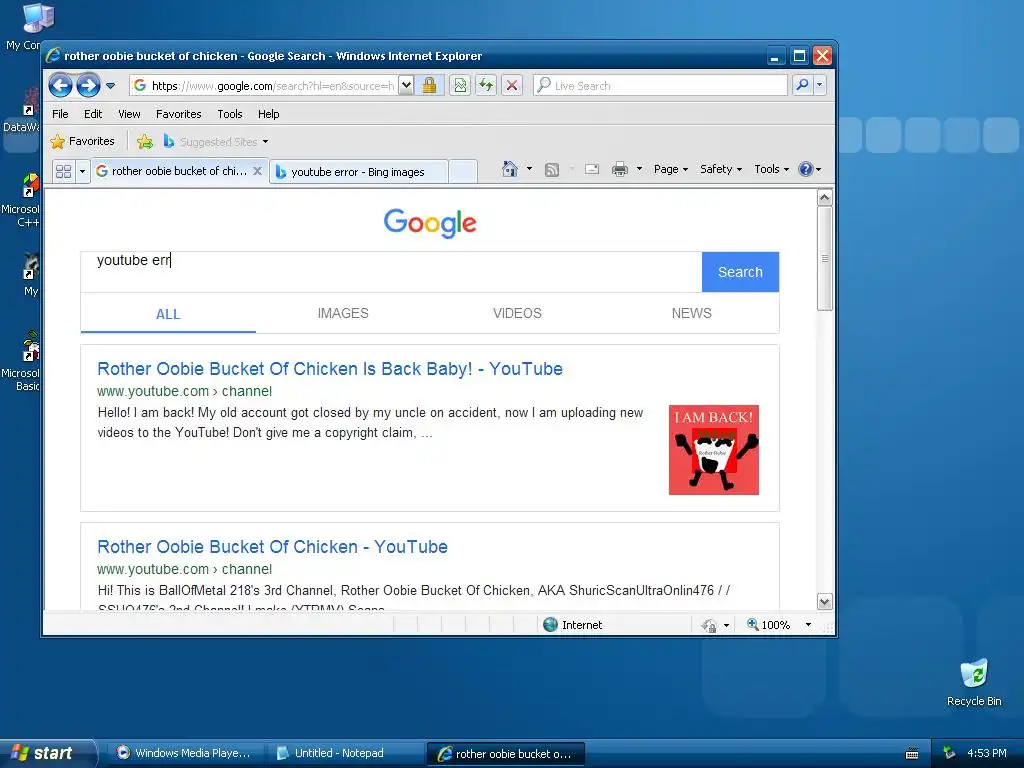1024x768 pixels.
Task: Switch to Windows Media Player taskbar item
Action: pos(185,753)
